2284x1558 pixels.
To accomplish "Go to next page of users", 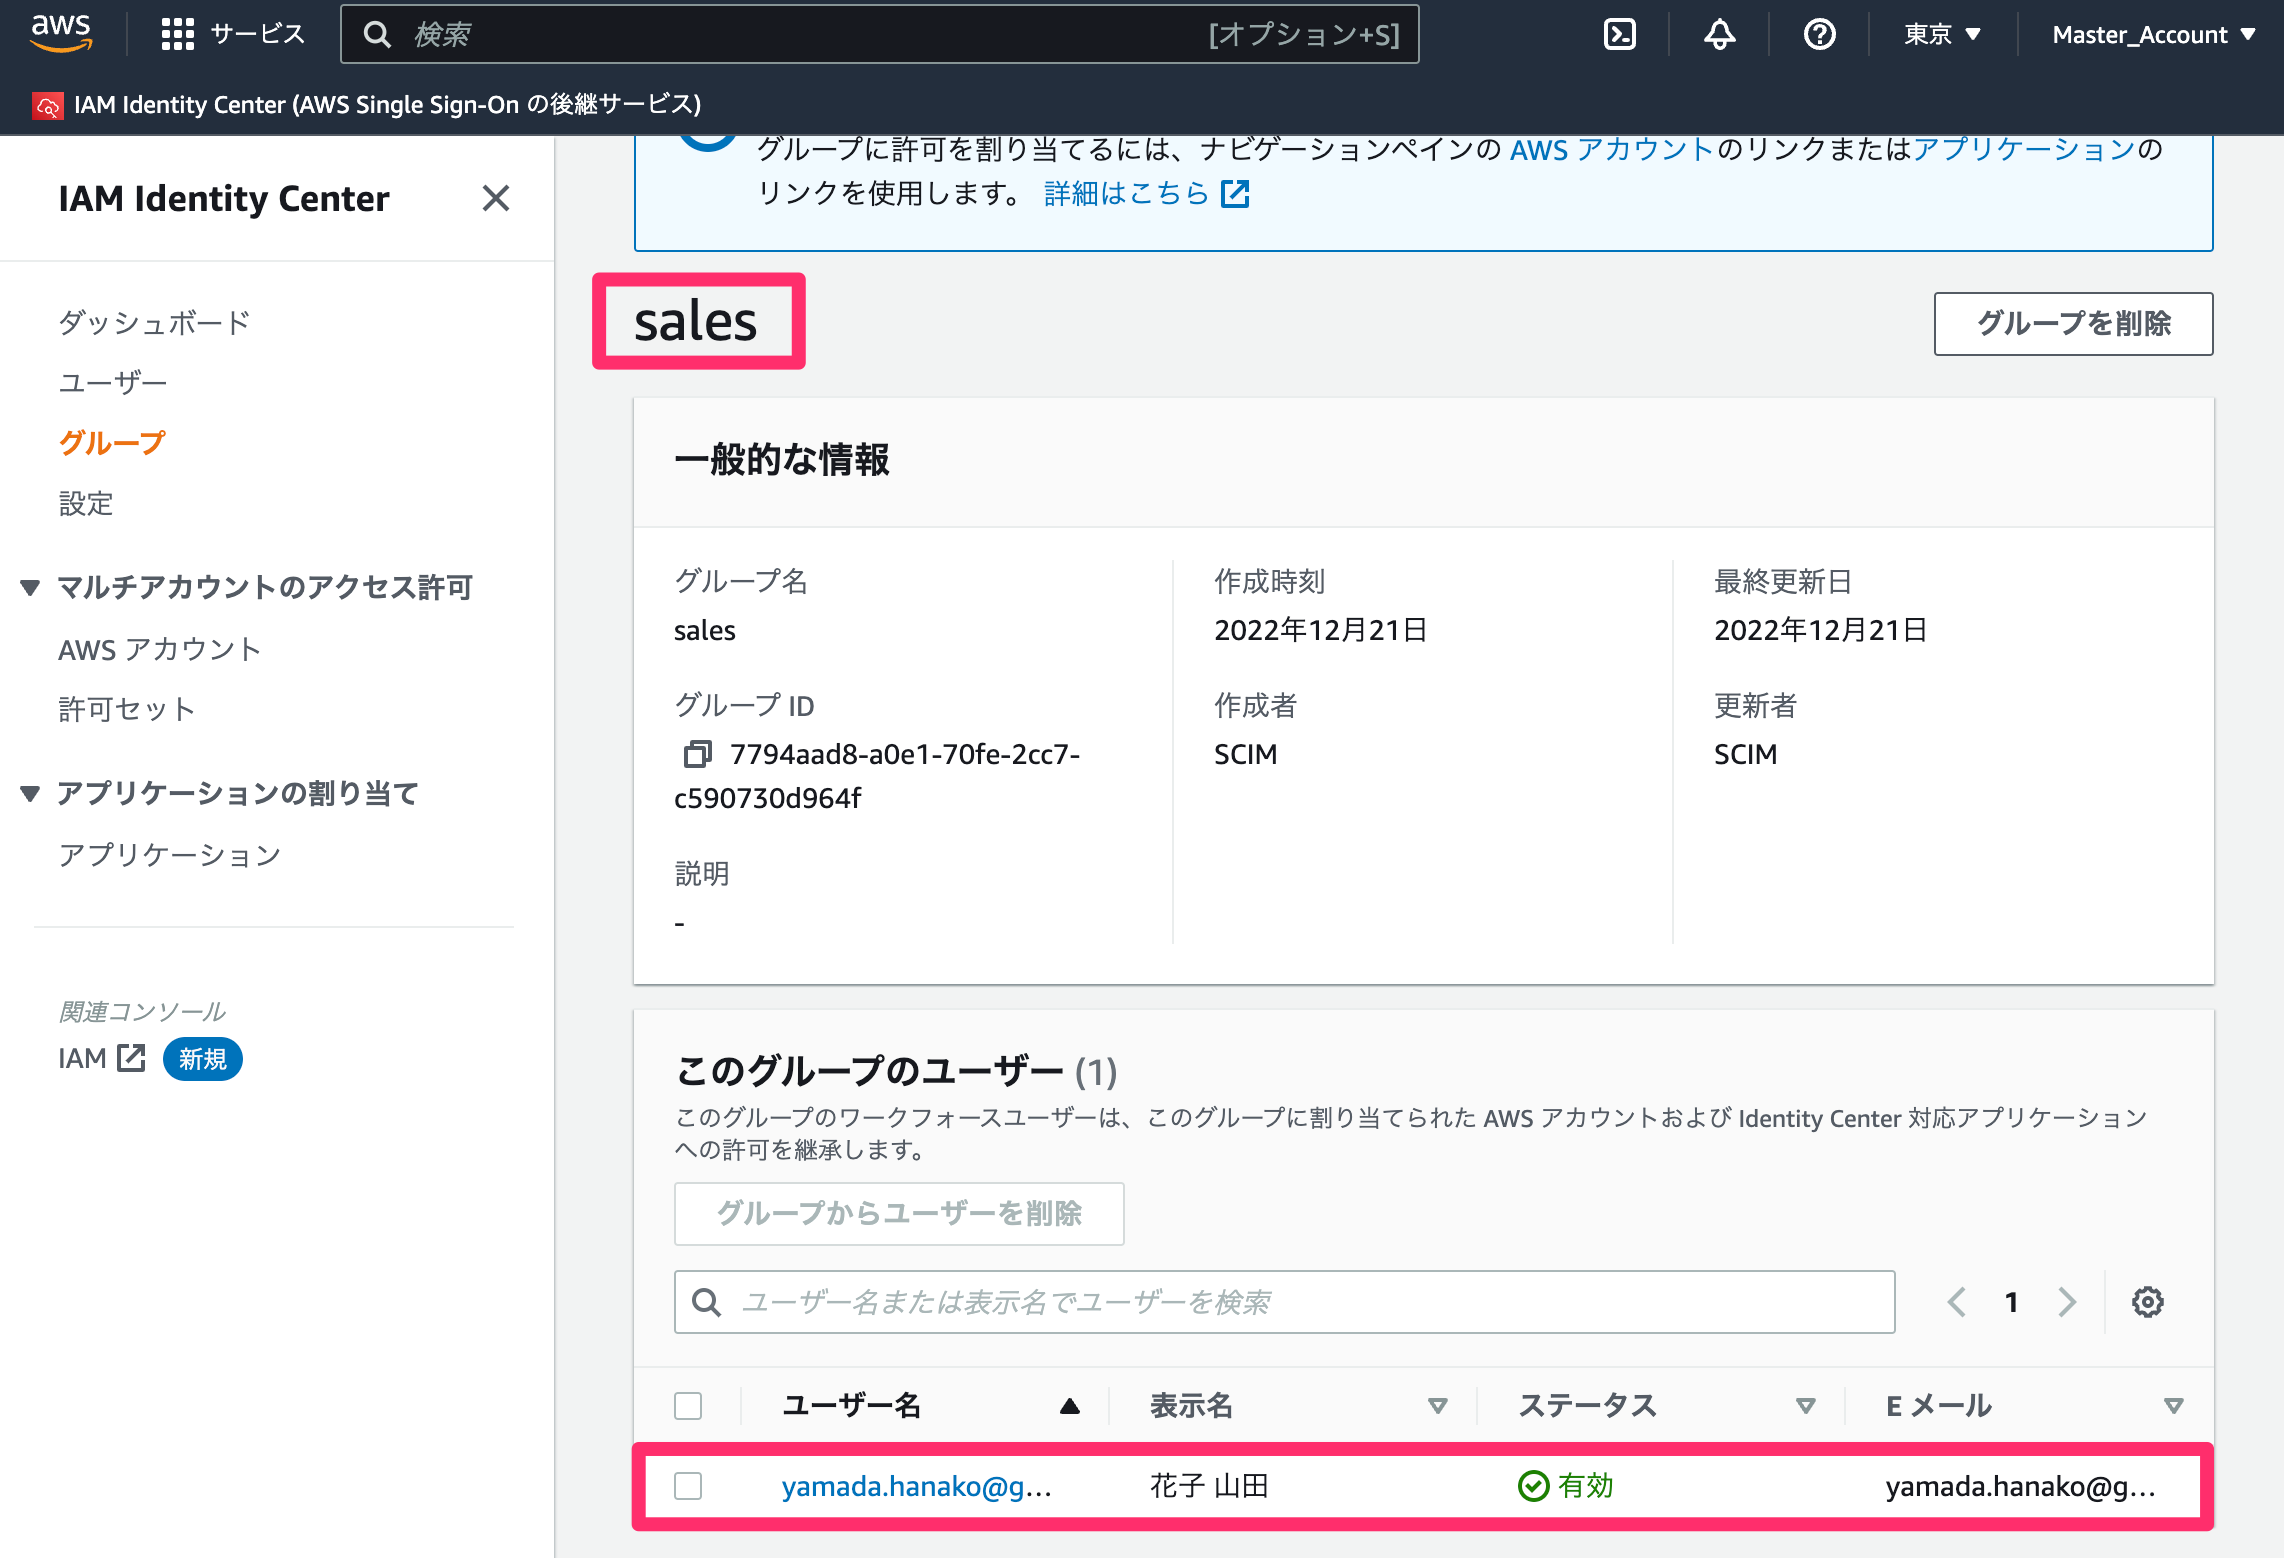I will click(2067, 1302).
